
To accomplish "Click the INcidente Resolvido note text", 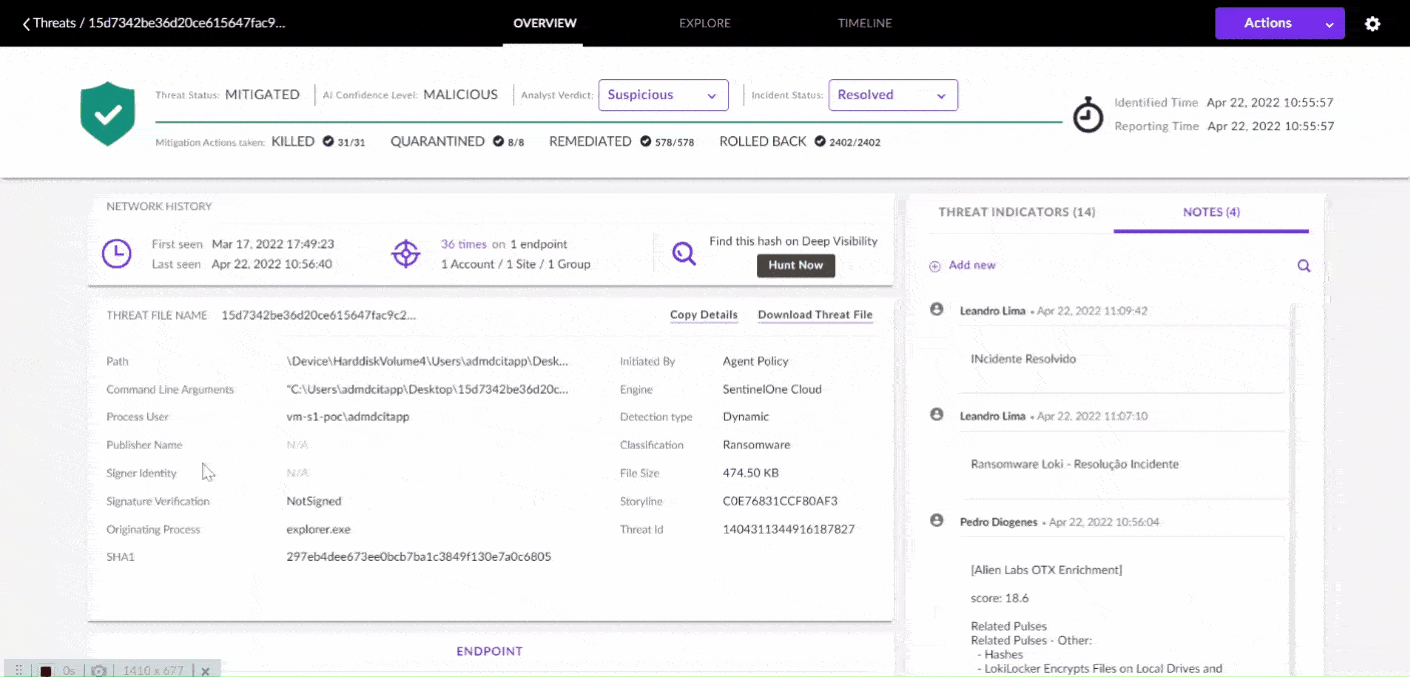I will [x=1023, y=359].
